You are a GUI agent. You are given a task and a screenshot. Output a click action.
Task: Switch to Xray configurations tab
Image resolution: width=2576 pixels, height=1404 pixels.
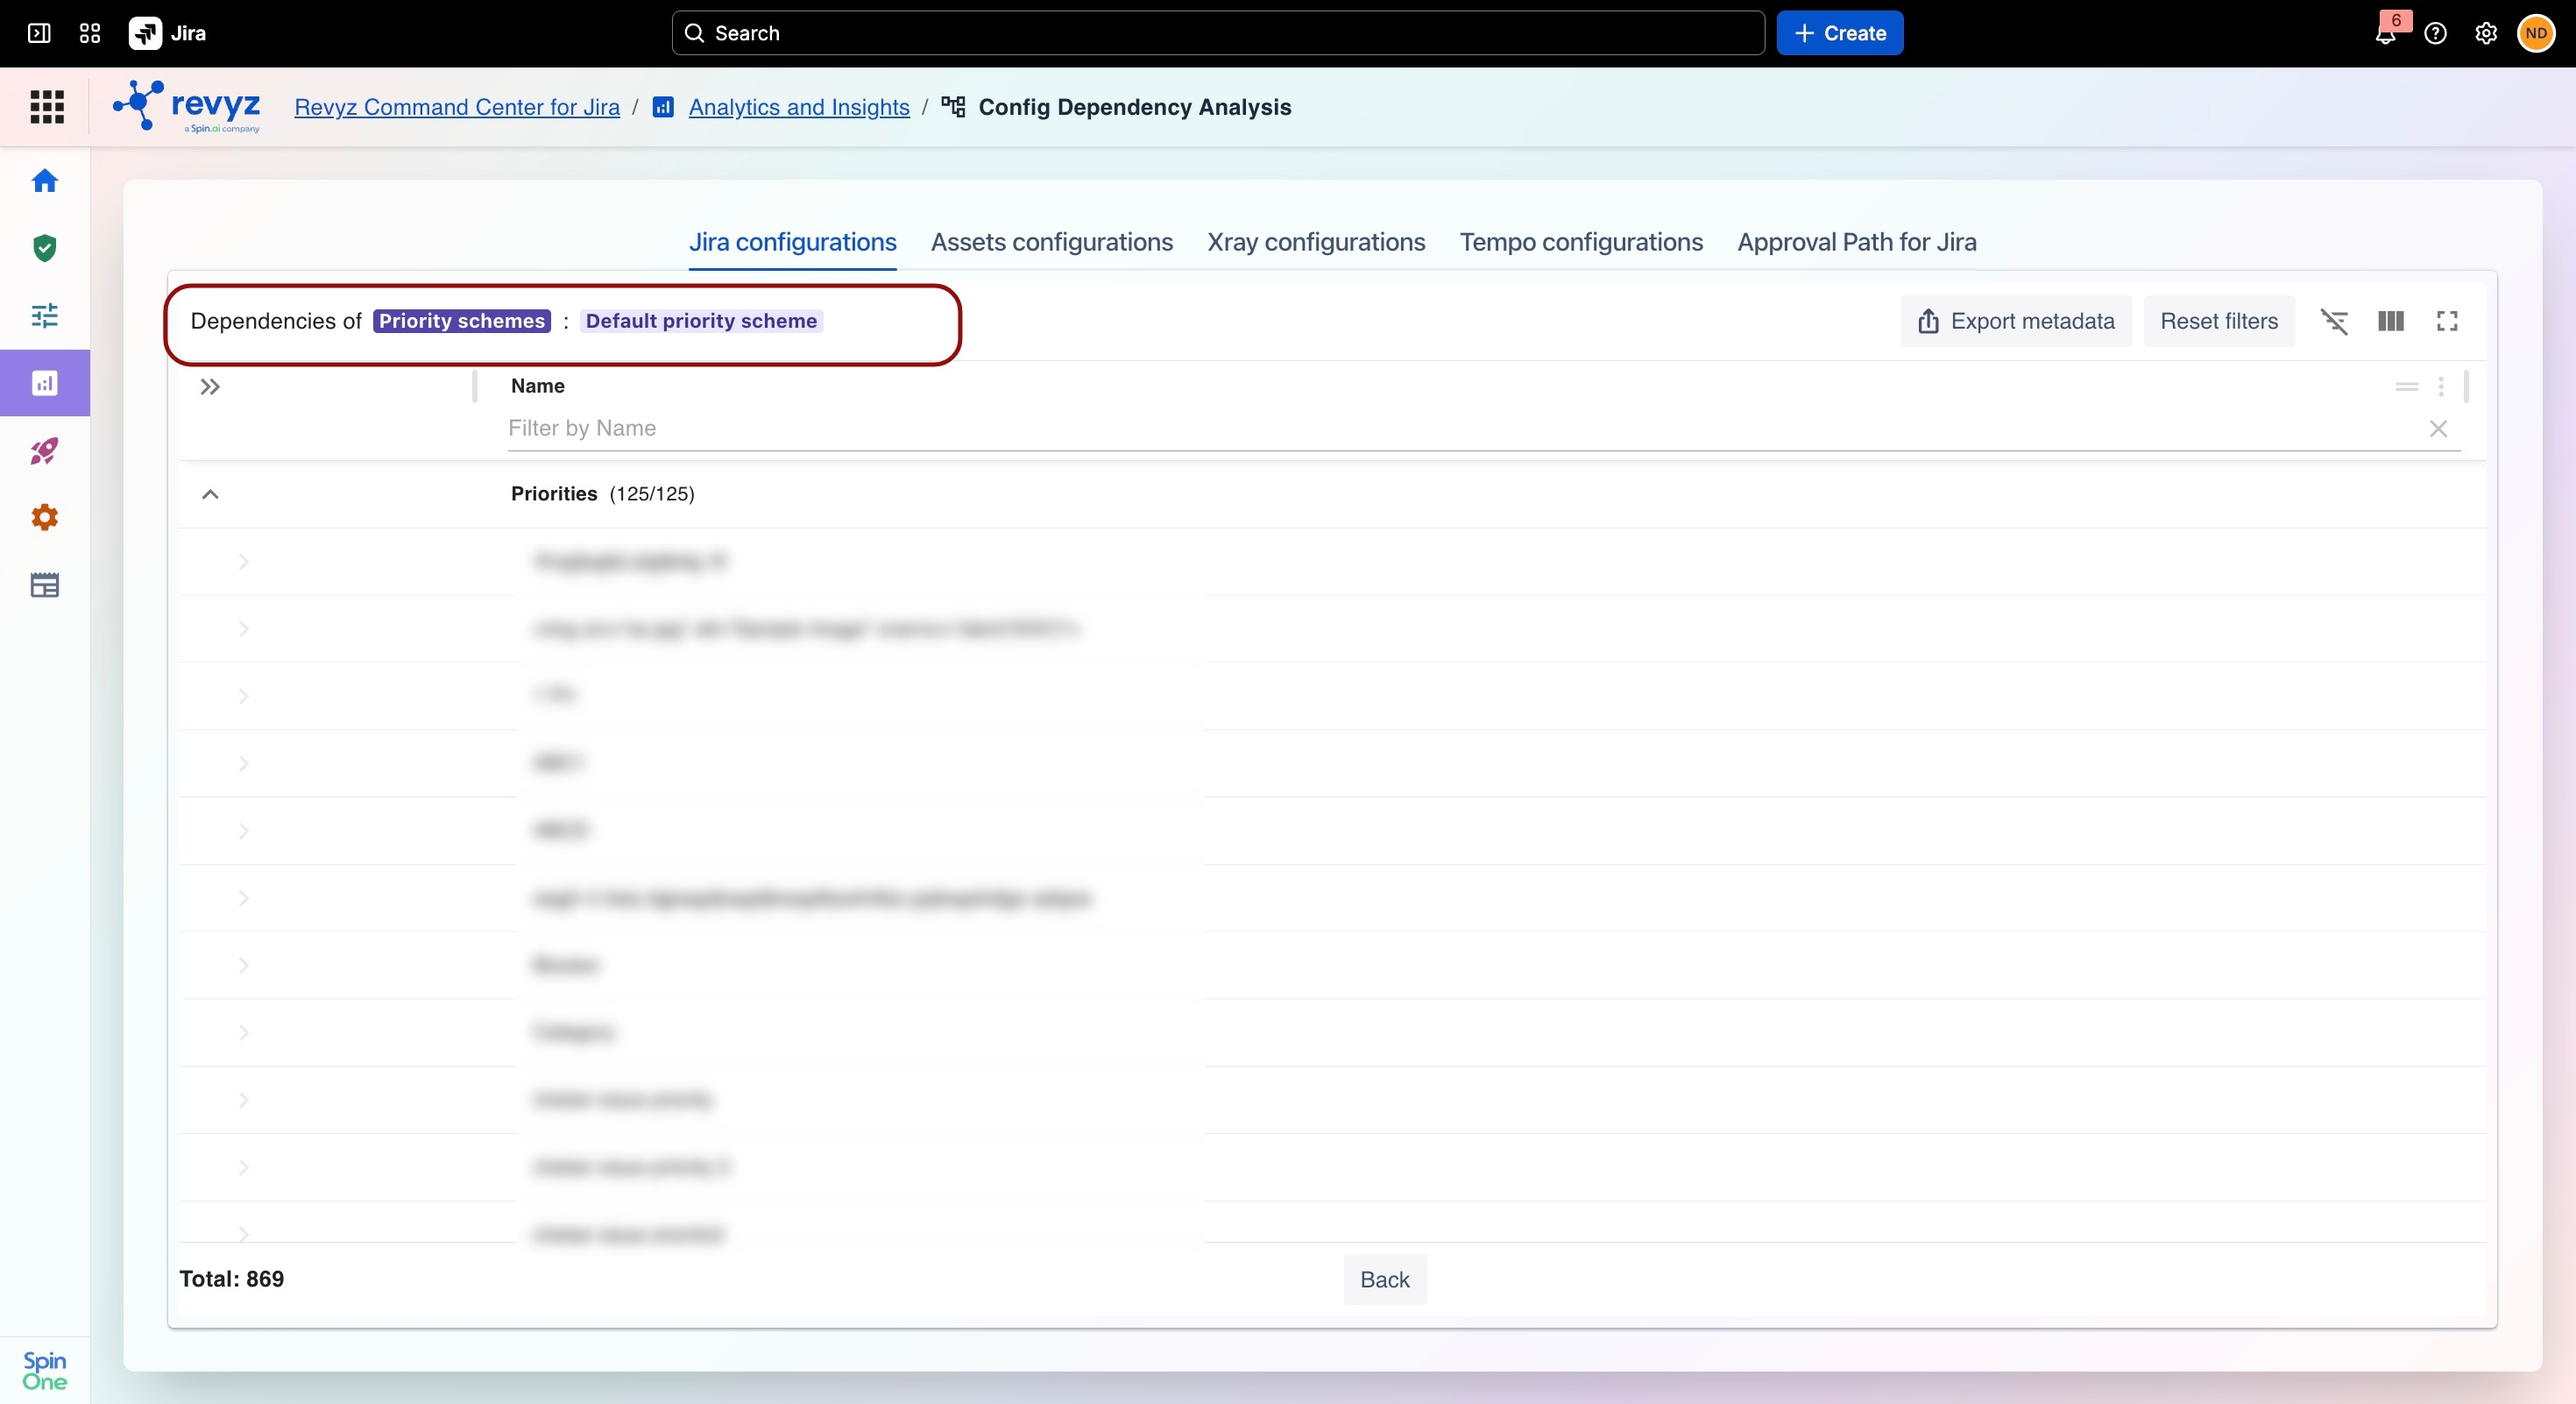(x=1316, y=242)
